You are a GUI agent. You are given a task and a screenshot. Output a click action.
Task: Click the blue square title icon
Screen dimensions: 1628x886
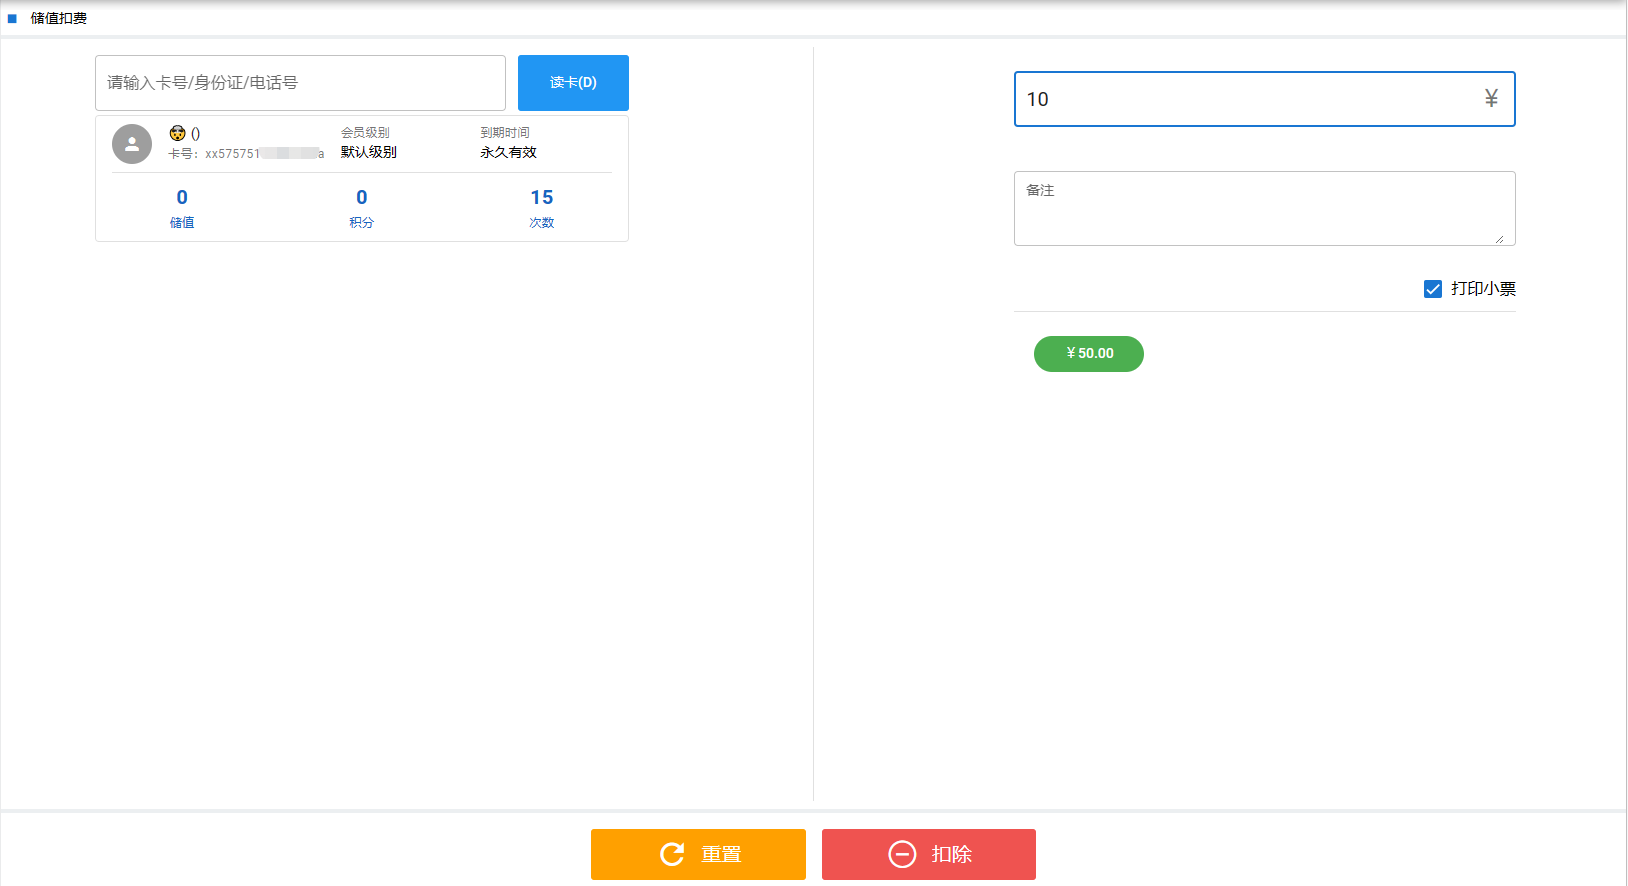pos(12,18)
